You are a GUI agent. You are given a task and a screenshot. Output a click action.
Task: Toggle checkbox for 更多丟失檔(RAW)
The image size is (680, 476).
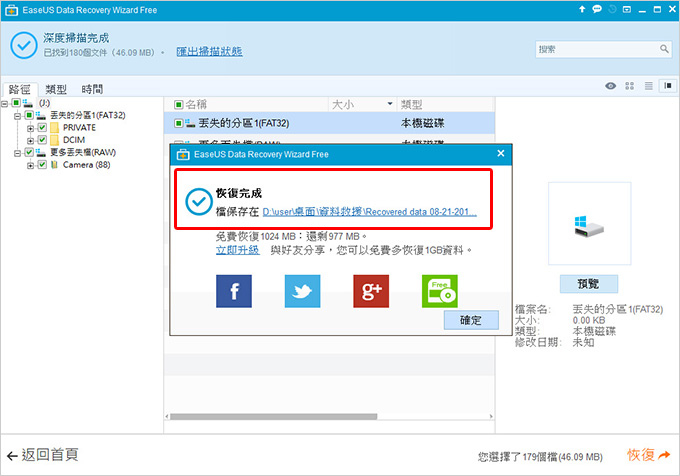click(x=29, y=152)
